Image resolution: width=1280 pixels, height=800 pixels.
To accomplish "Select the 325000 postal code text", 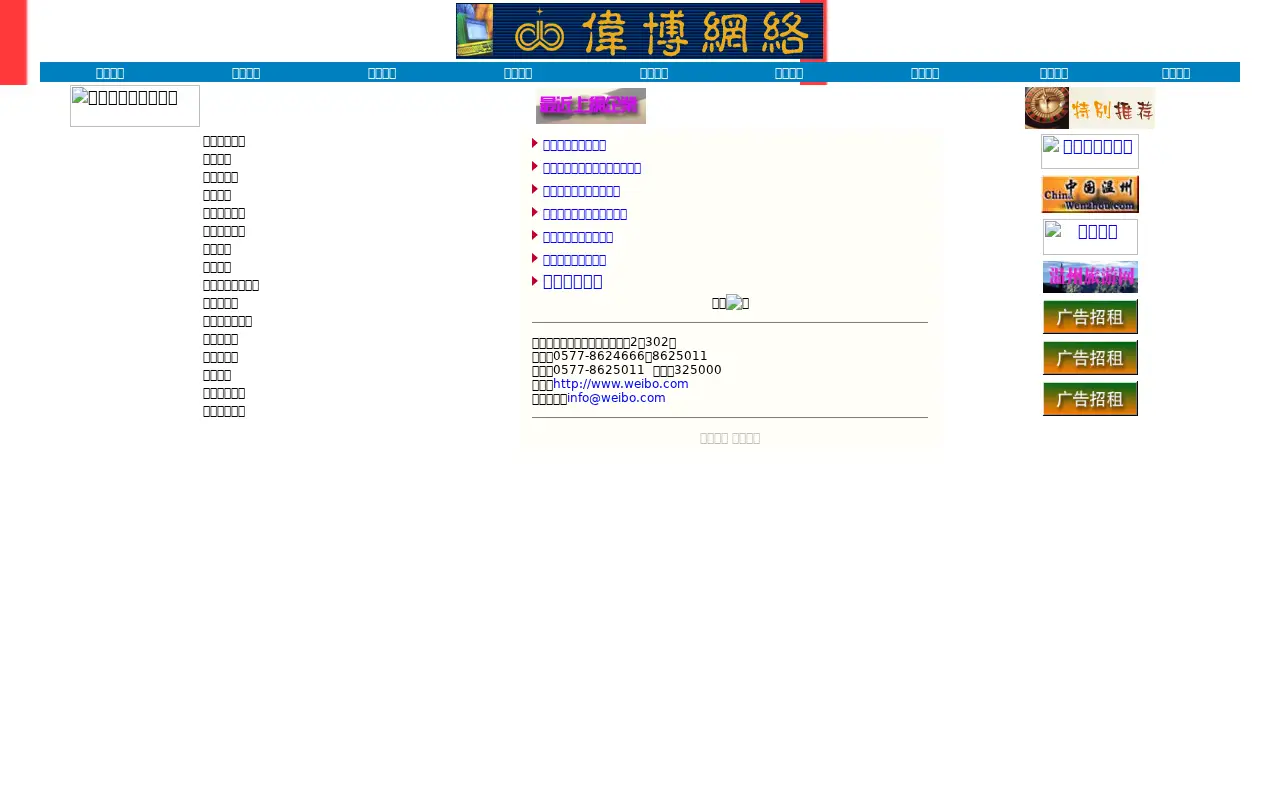I will (x=698, y=370).
